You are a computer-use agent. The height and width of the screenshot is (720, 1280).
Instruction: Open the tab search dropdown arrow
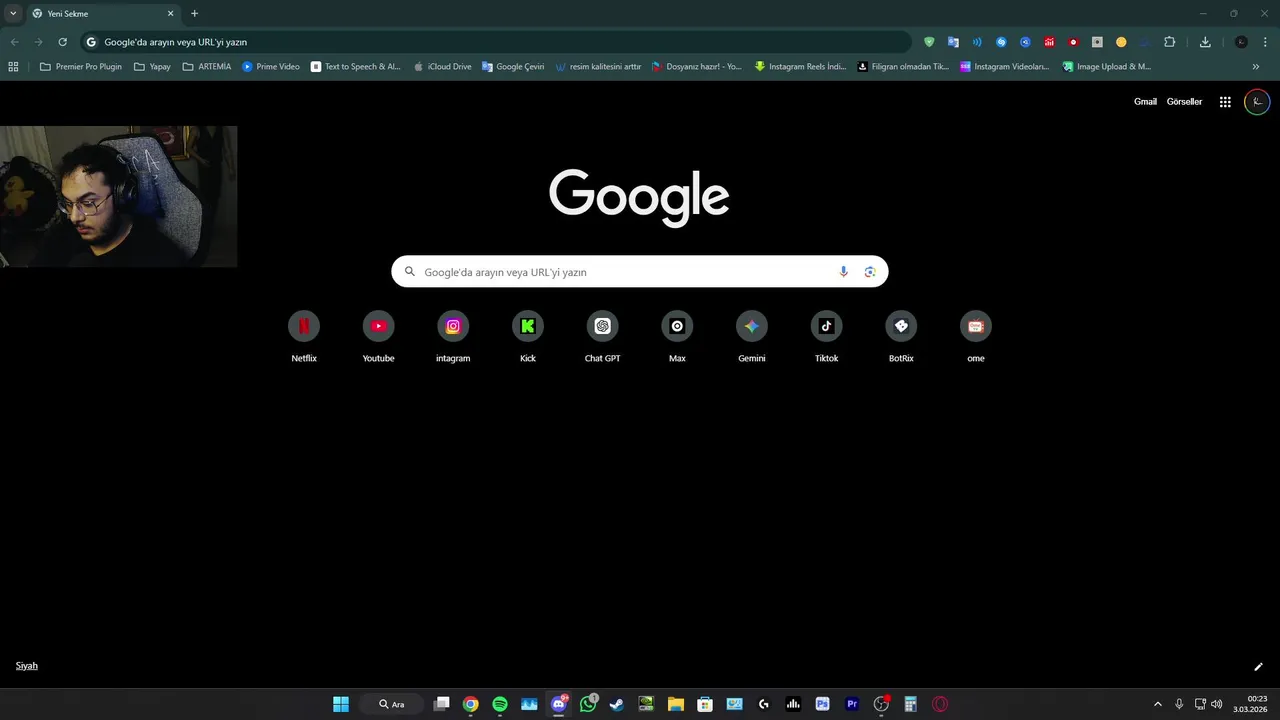click(x=13, y=13)
